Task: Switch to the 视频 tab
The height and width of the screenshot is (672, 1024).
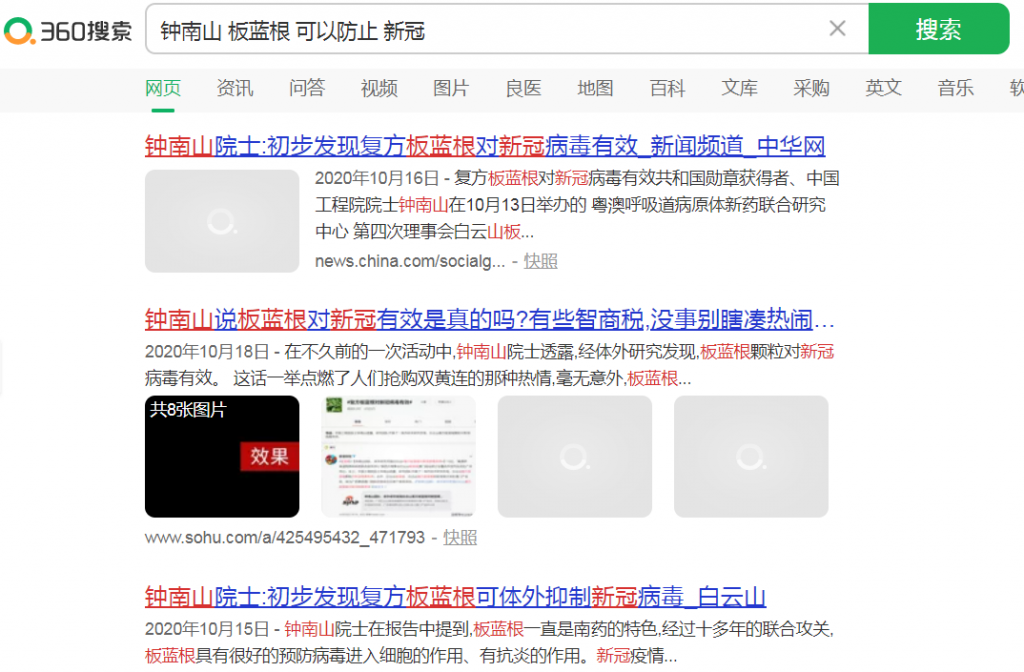Action: (379, 88)
